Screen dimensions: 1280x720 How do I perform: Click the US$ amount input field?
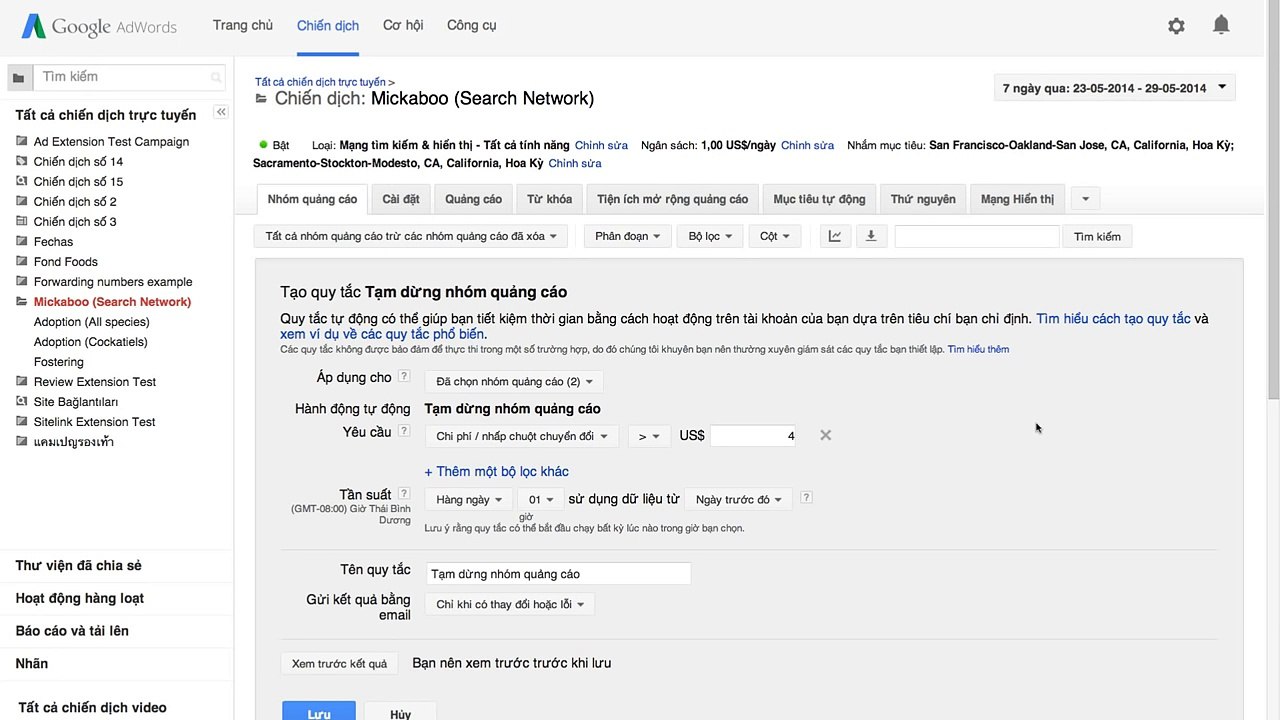tap(754, 436)
